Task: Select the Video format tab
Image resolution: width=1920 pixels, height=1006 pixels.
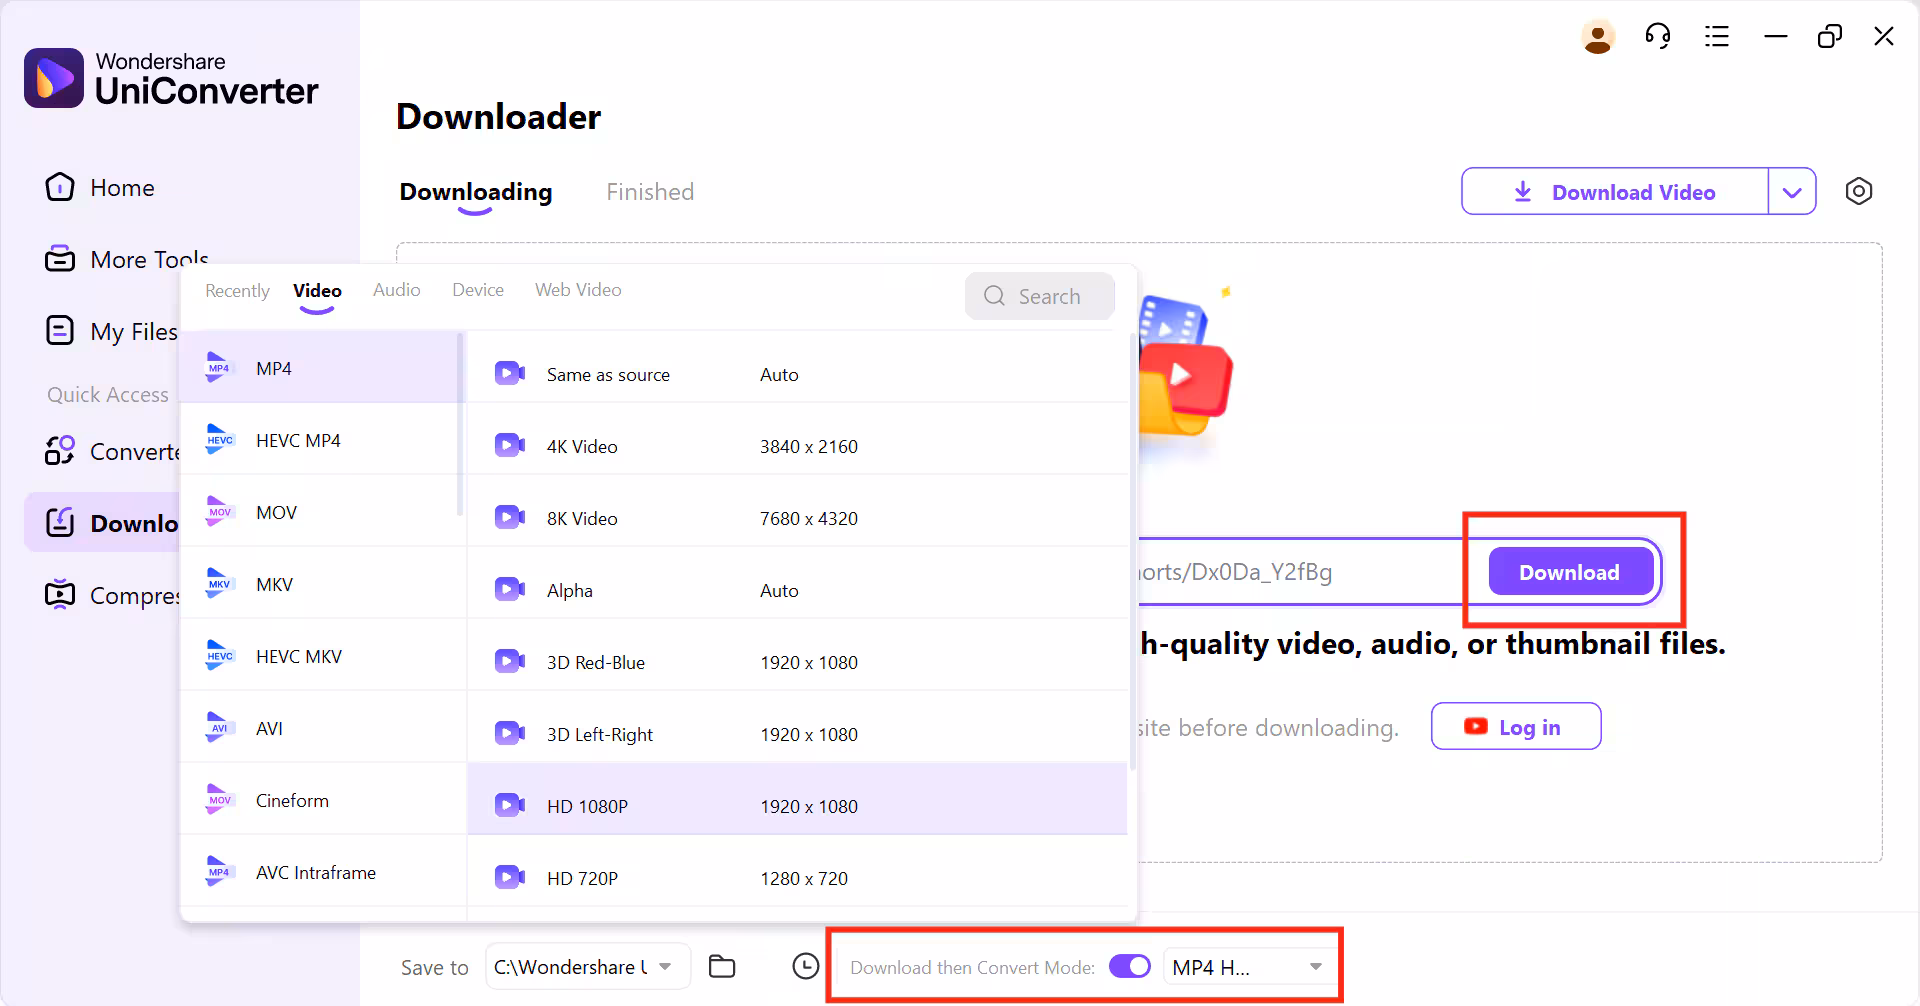Action: tap(317, 291)
